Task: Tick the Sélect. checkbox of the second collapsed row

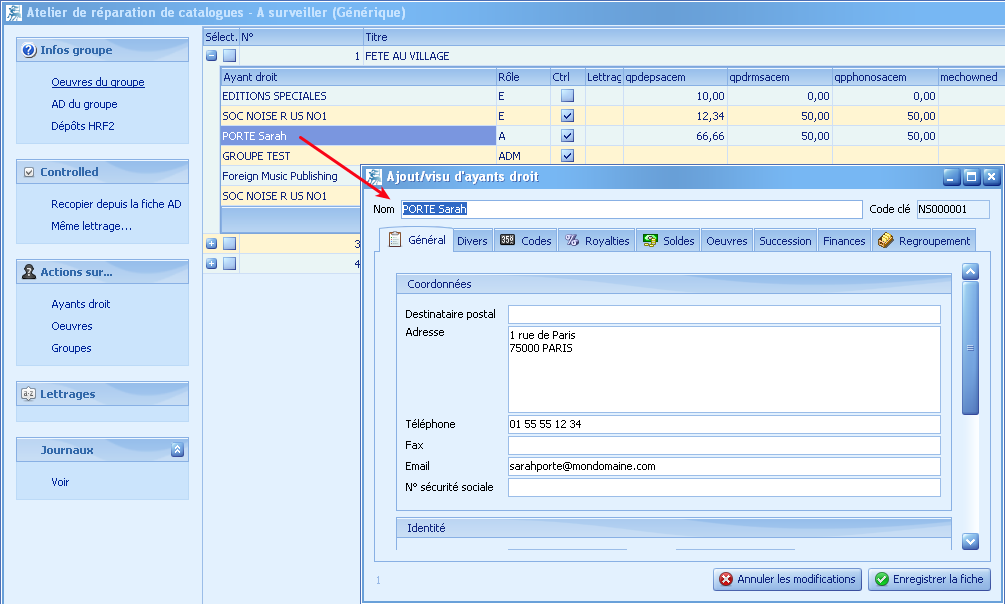Action: point(229,244)
